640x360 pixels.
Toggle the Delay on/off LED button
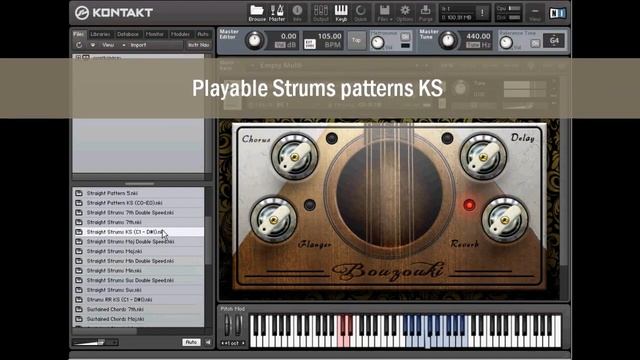(x=447, y=138)
